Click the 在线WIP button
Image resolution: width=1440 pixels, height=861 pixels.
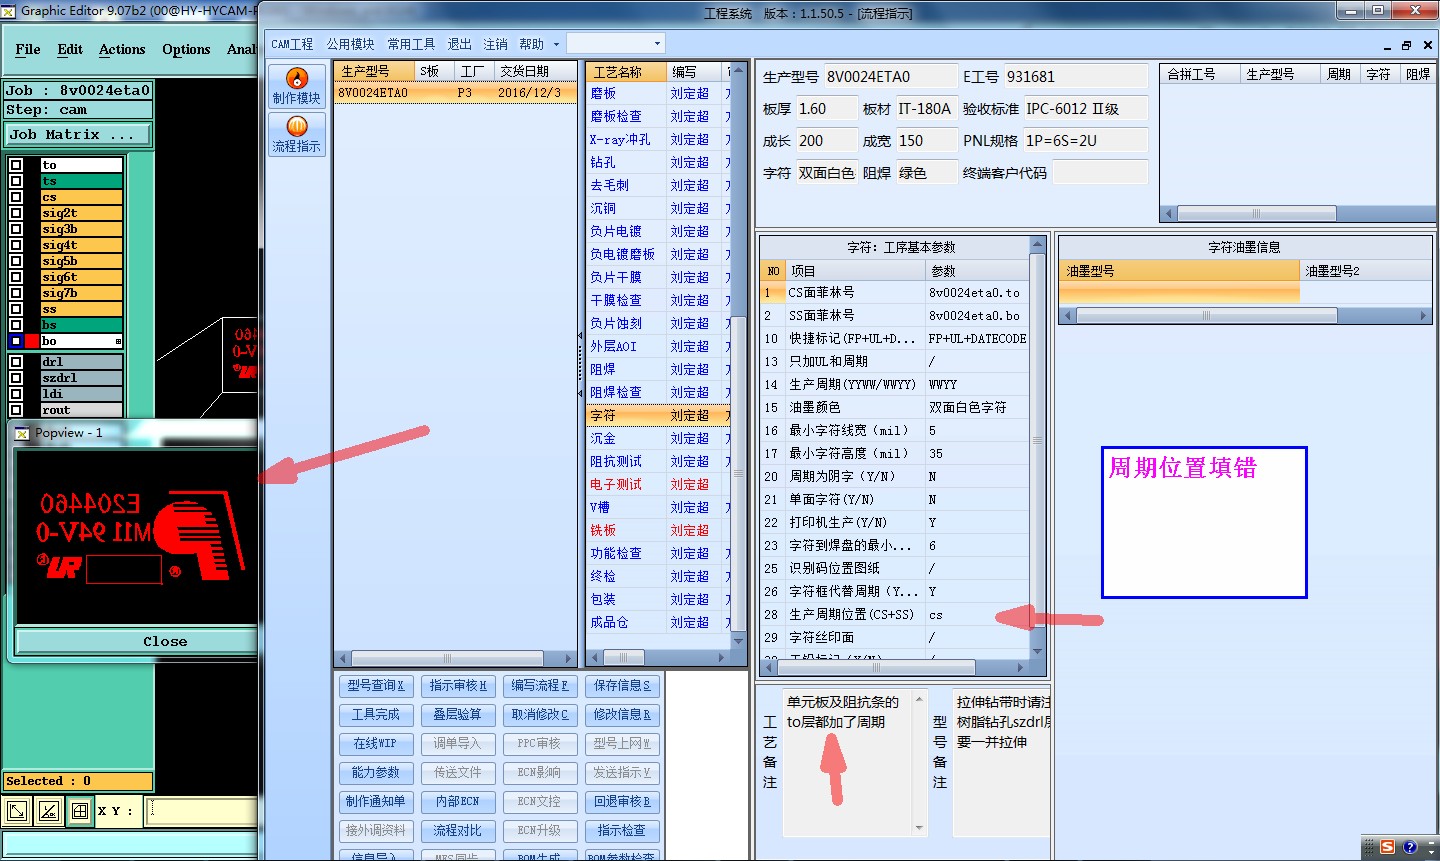(376, 743)
